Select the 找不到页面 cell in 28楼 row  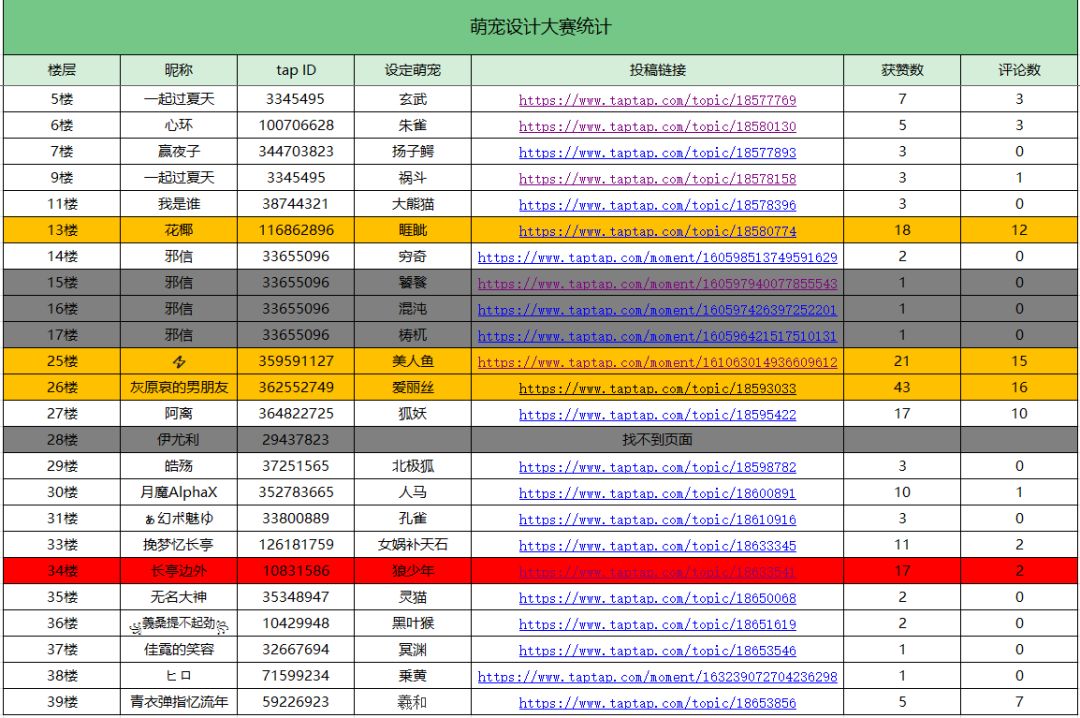coord(657,440)
